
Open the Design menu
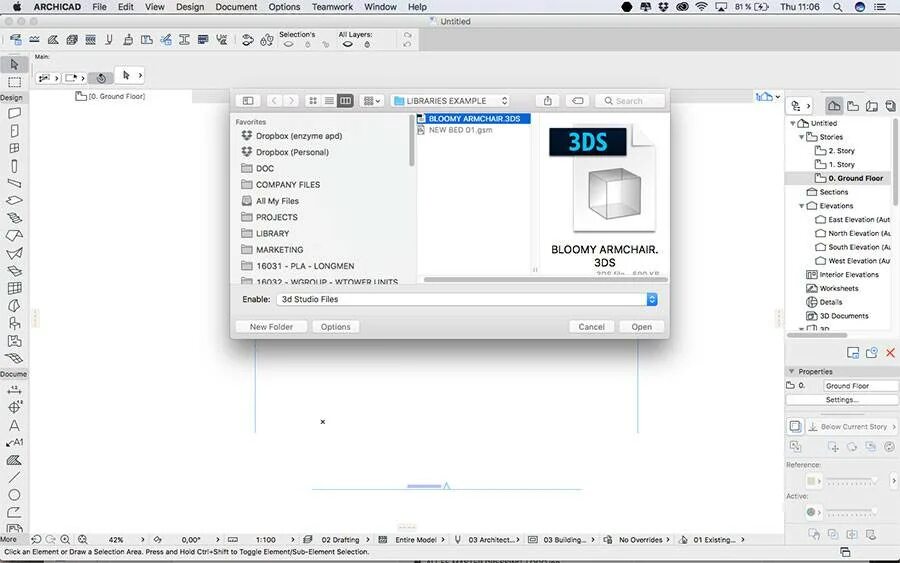pyautogui.click(x=190, y=7)
